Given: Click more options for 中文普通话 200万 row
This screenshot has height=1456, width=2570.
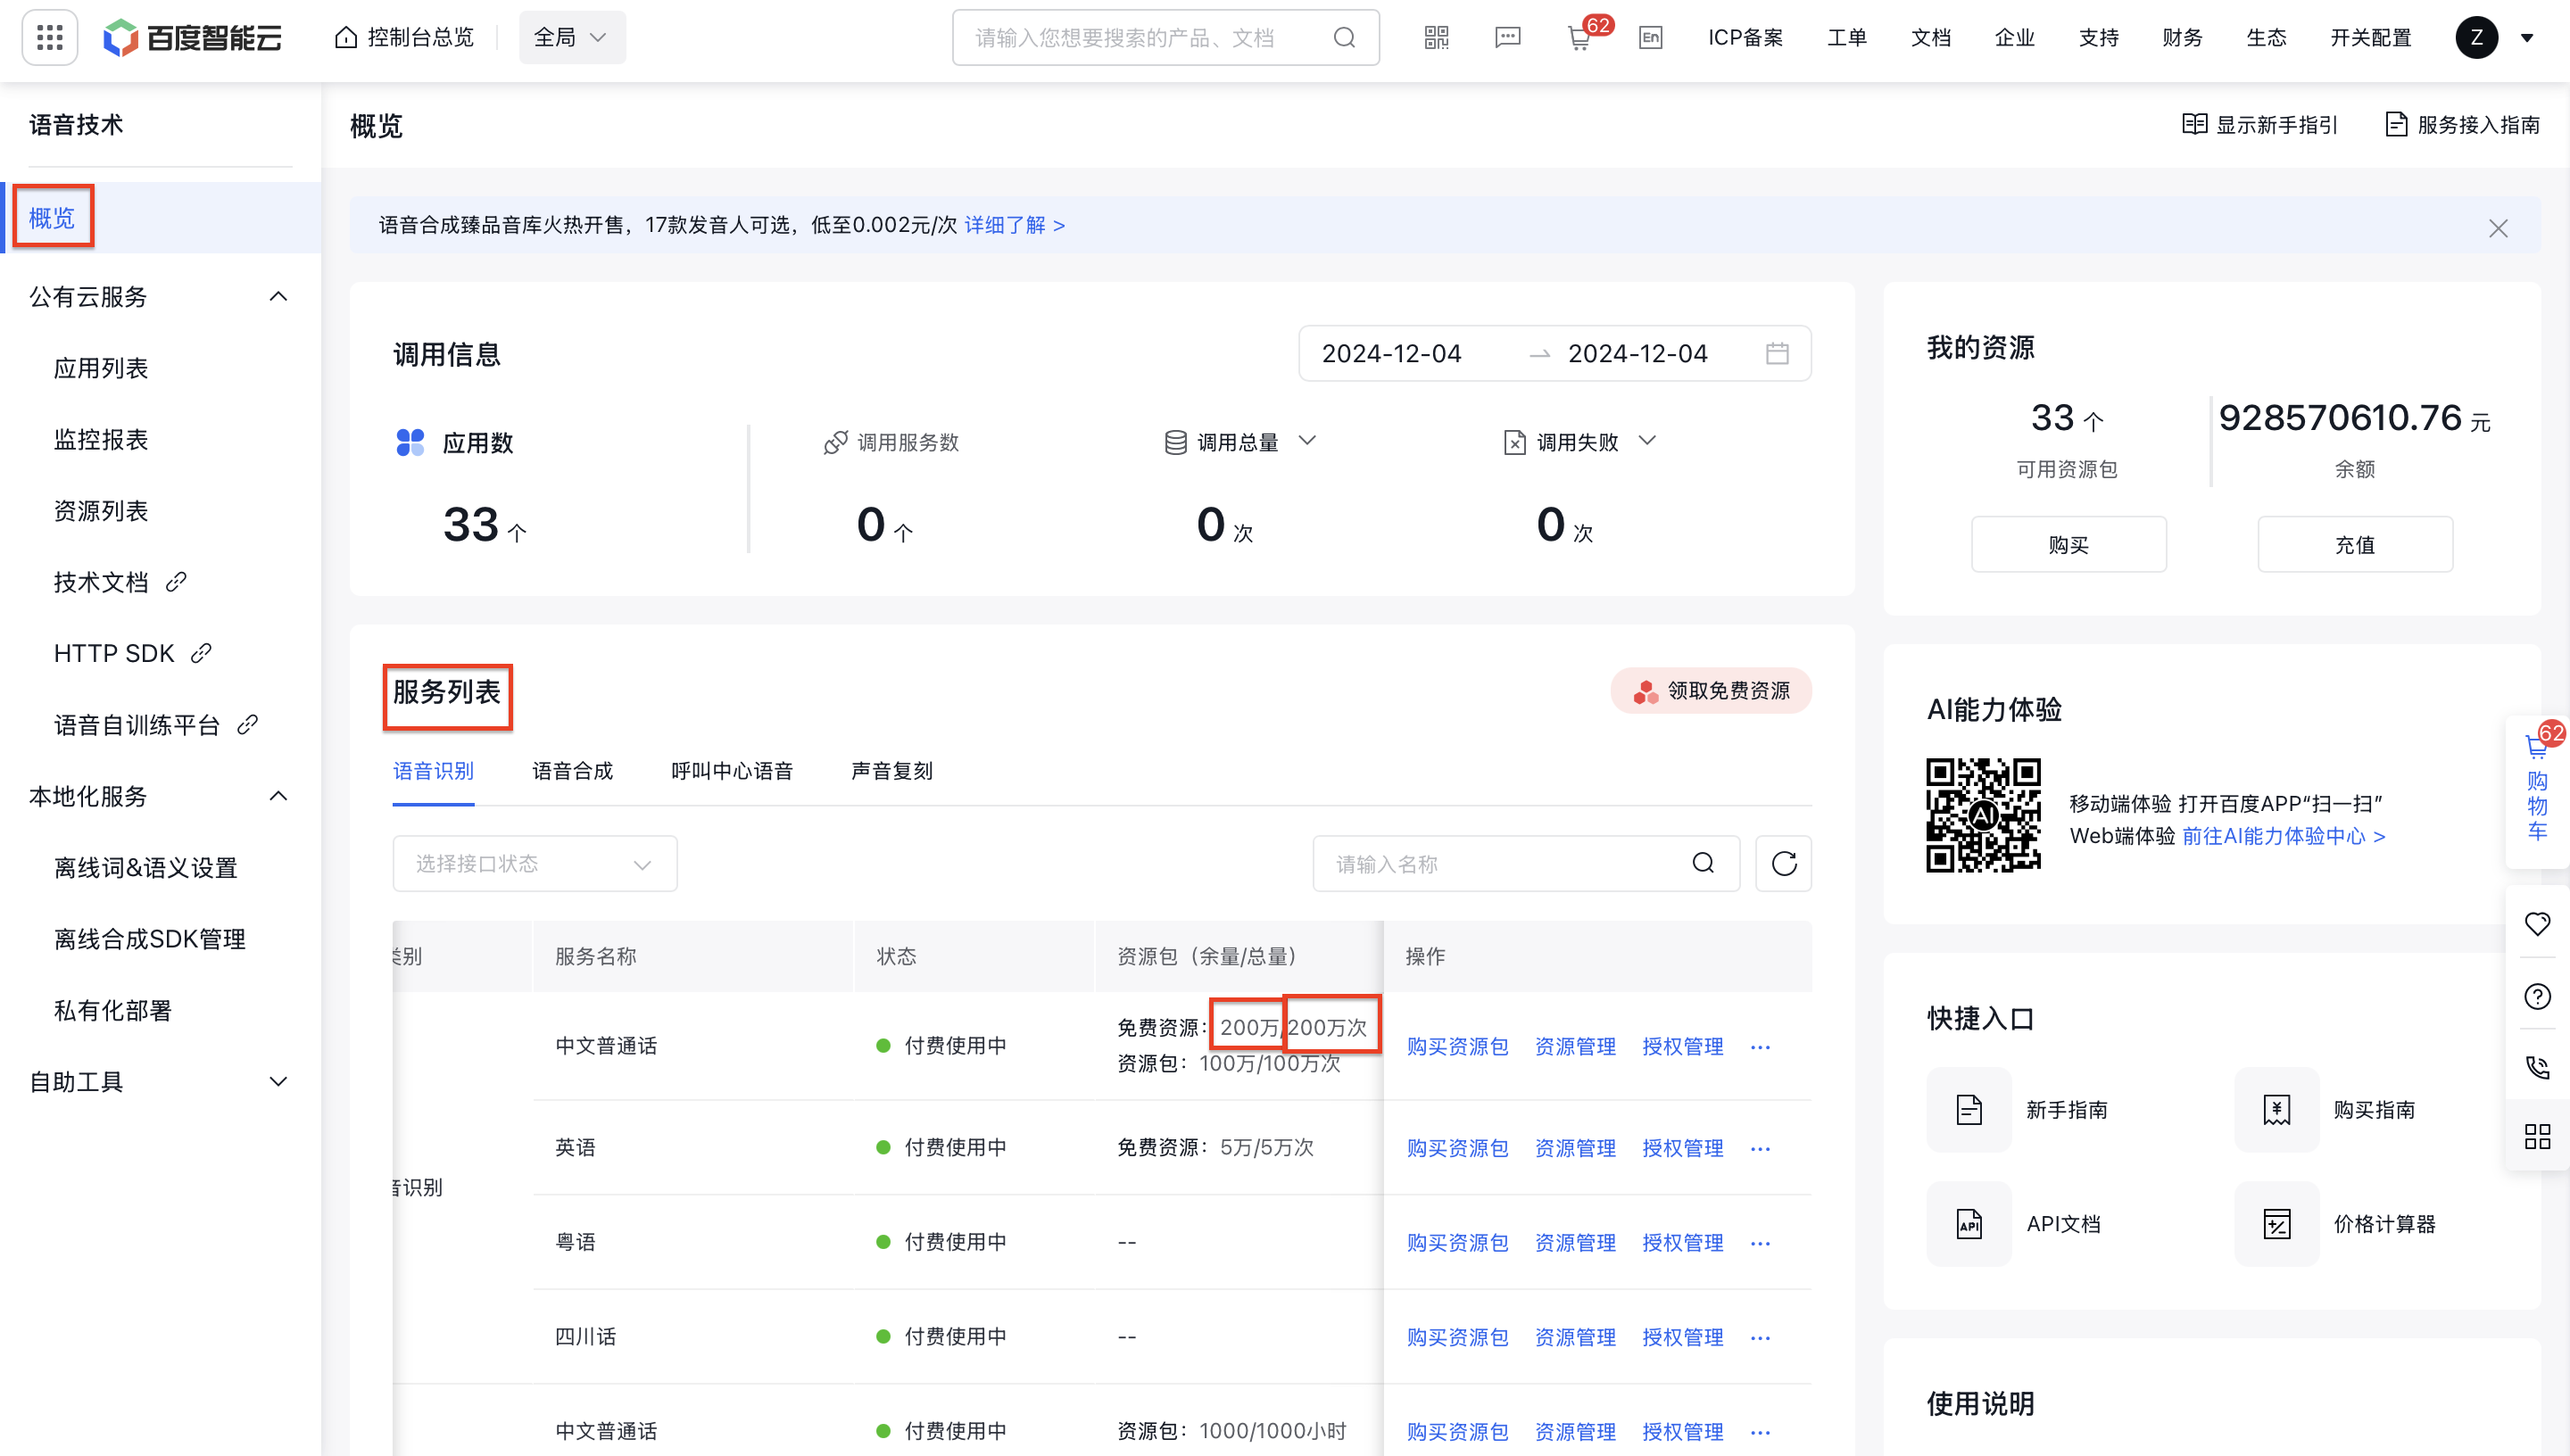Looking at the screenshot, I should click(1761, 1047).
